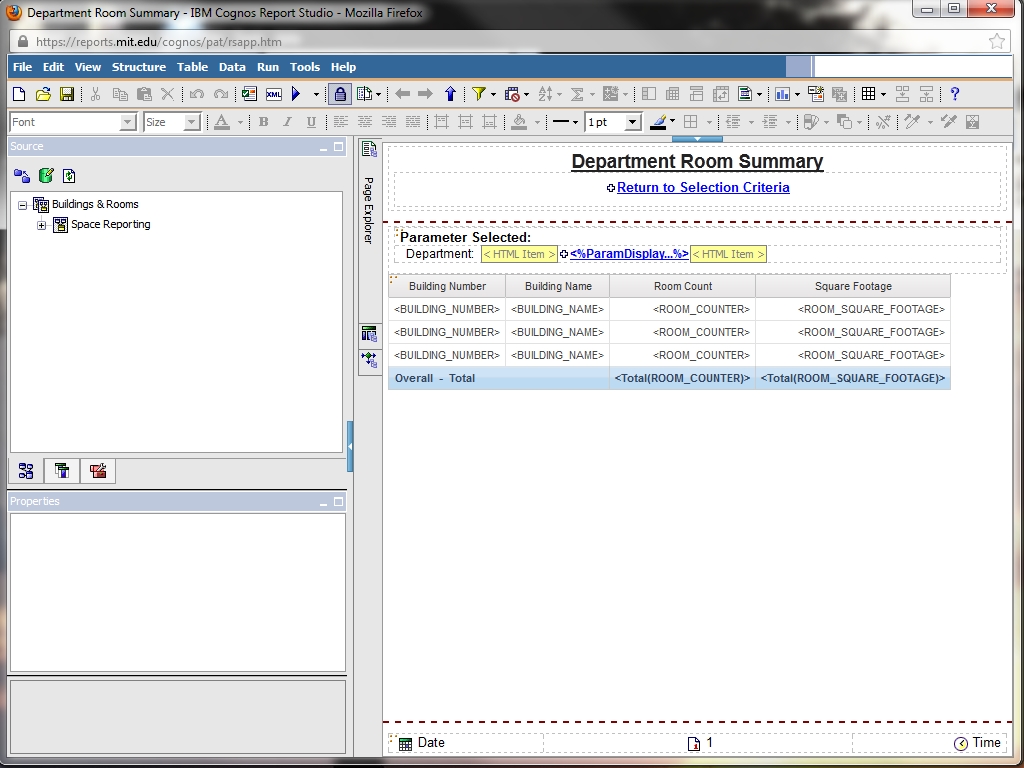Open the Filters funnel tool
The image size is (1024, 768).
point(479,94)
